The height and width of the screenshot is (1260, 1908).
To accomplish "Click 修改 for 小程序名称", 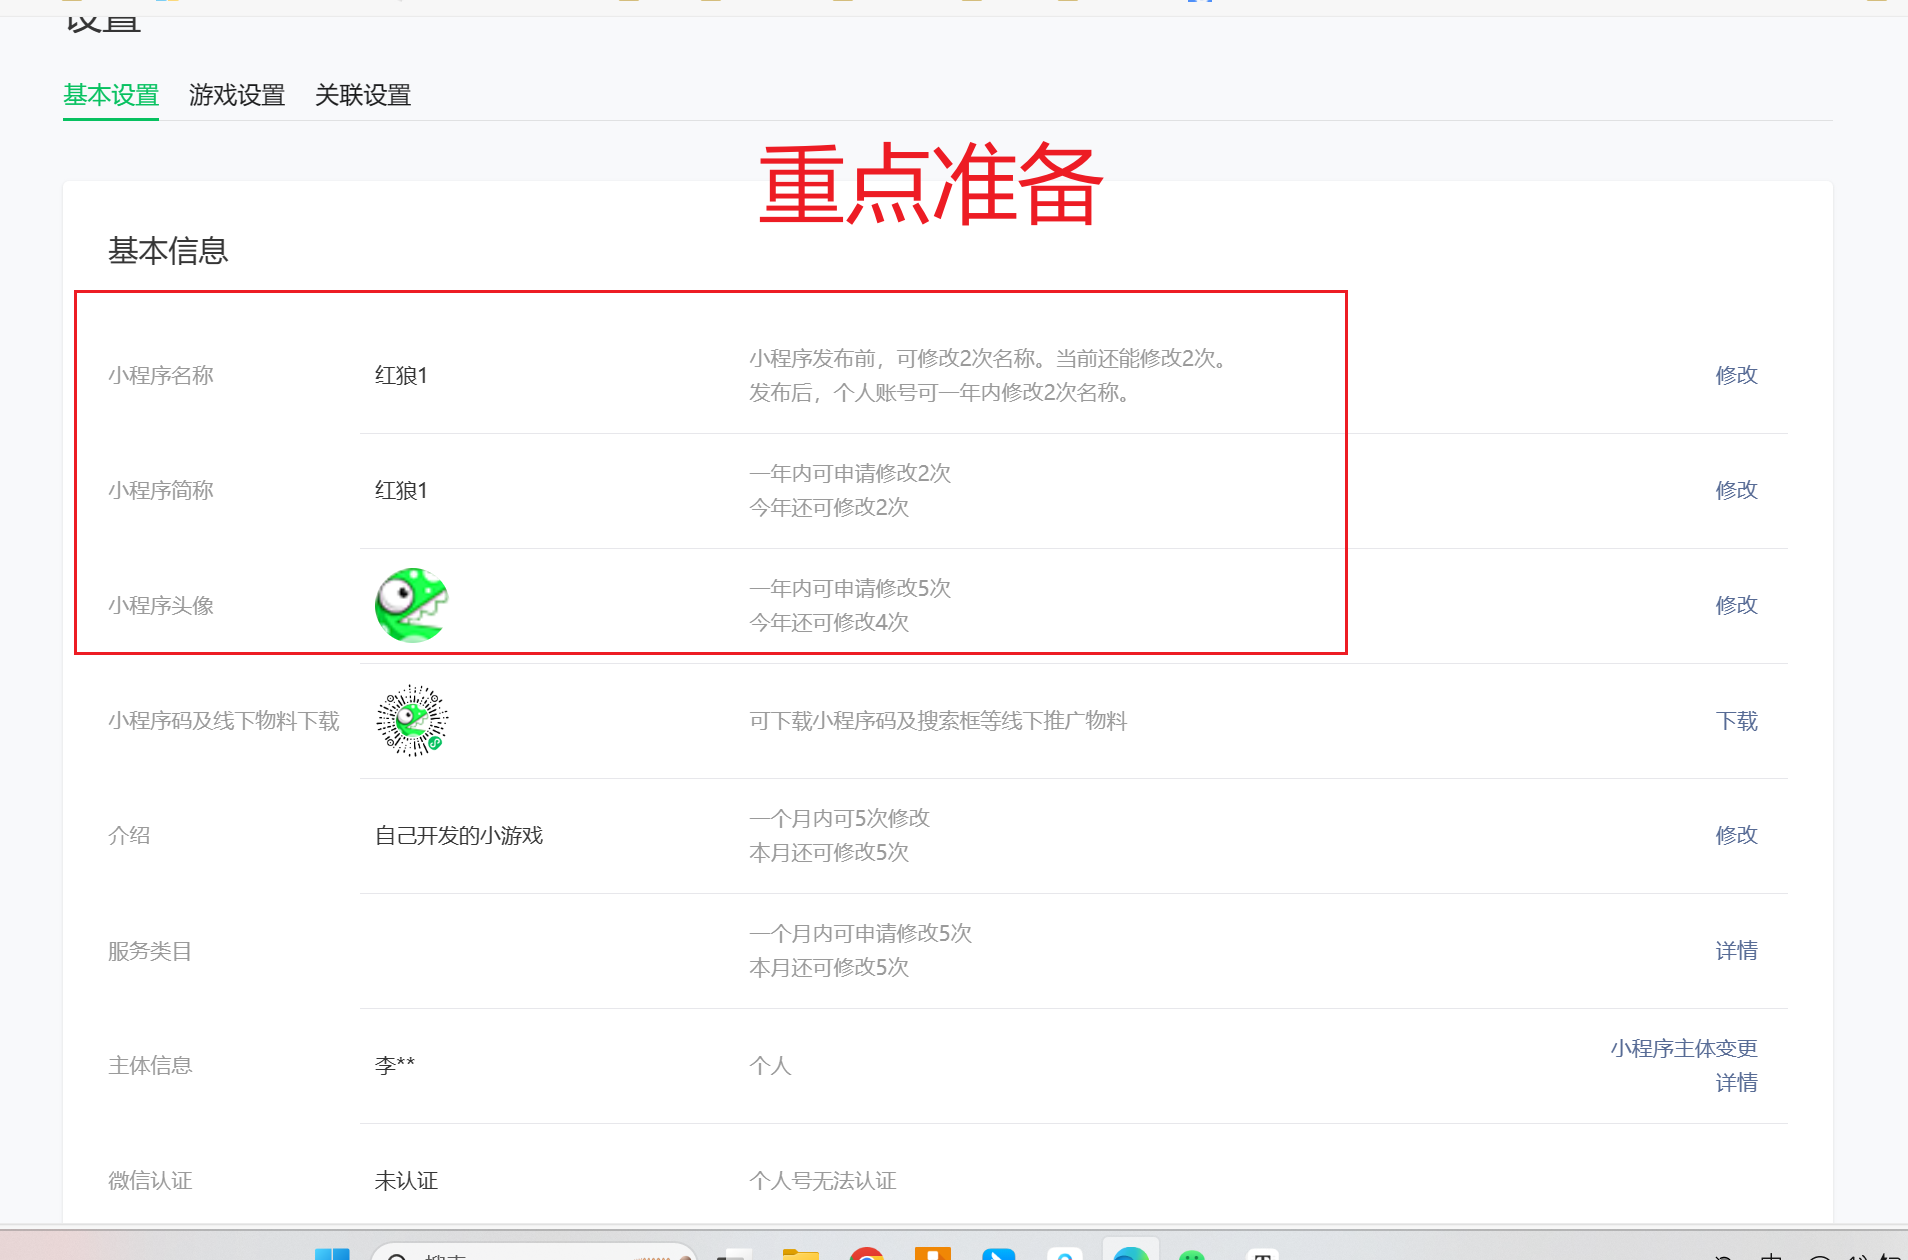I will (x=1736, y=375).
